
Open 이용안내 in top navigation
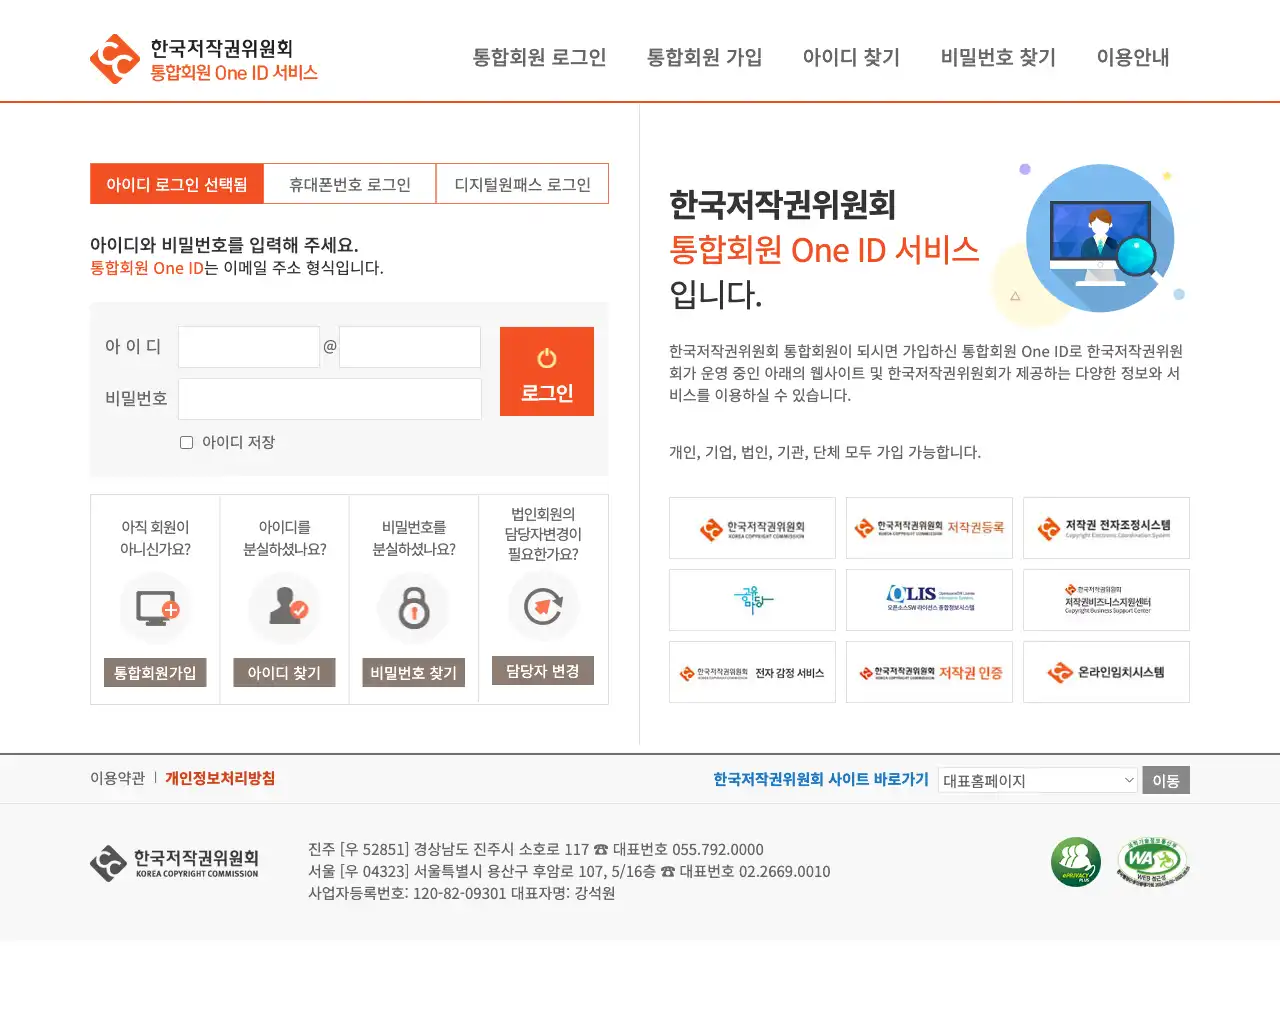coord(1133,57)
